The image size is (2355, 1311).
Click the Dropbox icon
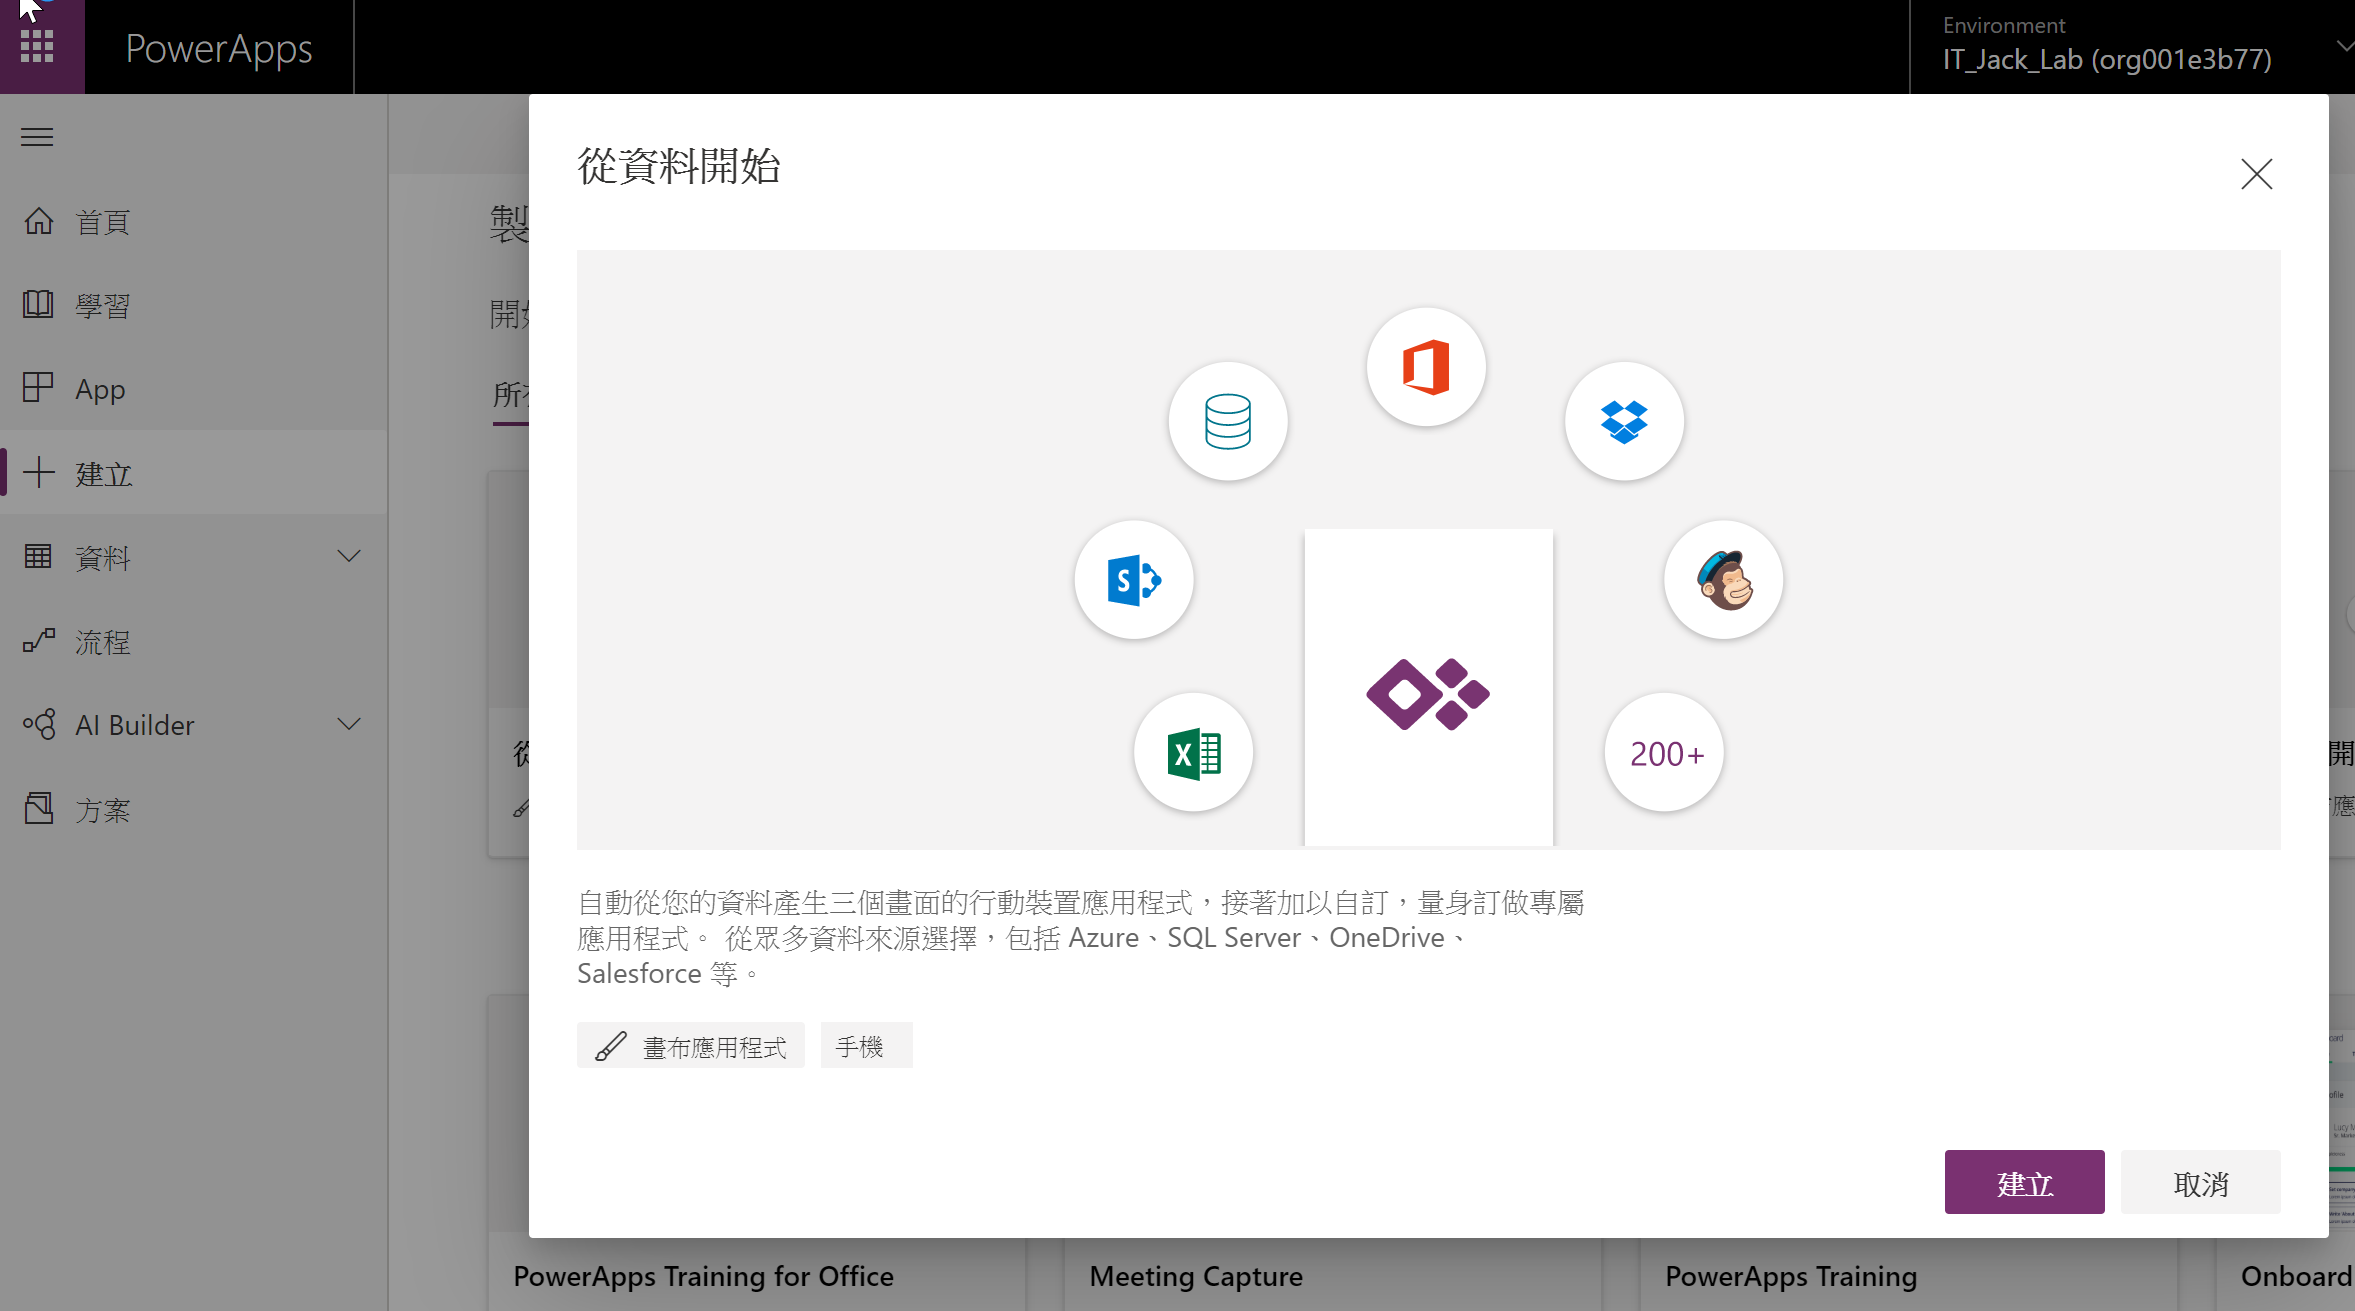click(1623, 421)
